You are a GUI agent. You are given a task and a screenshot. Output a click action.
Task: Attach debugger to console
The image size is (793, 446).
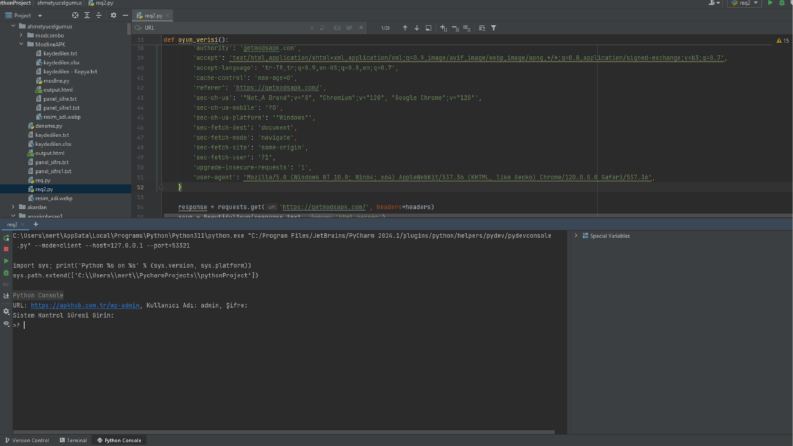pos(6,273)
